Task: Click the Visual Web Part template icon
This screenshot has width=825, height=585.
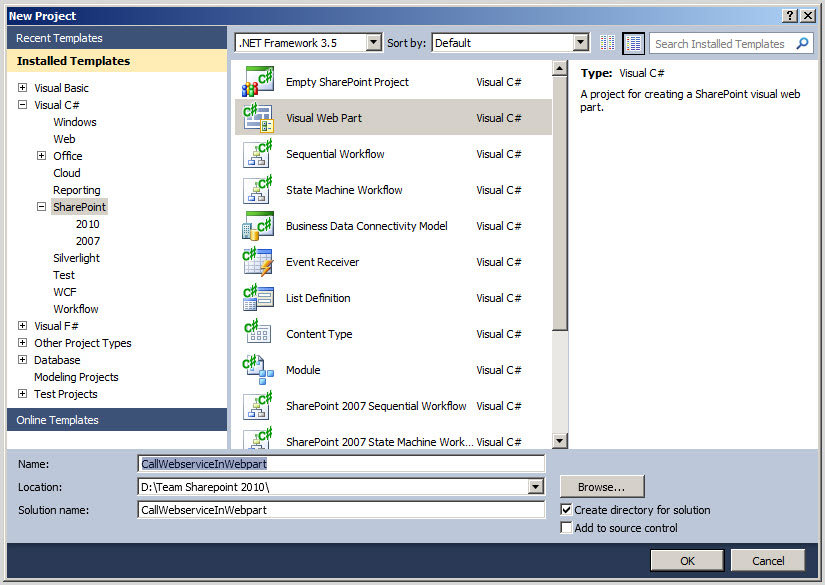Action: [257, 118]
